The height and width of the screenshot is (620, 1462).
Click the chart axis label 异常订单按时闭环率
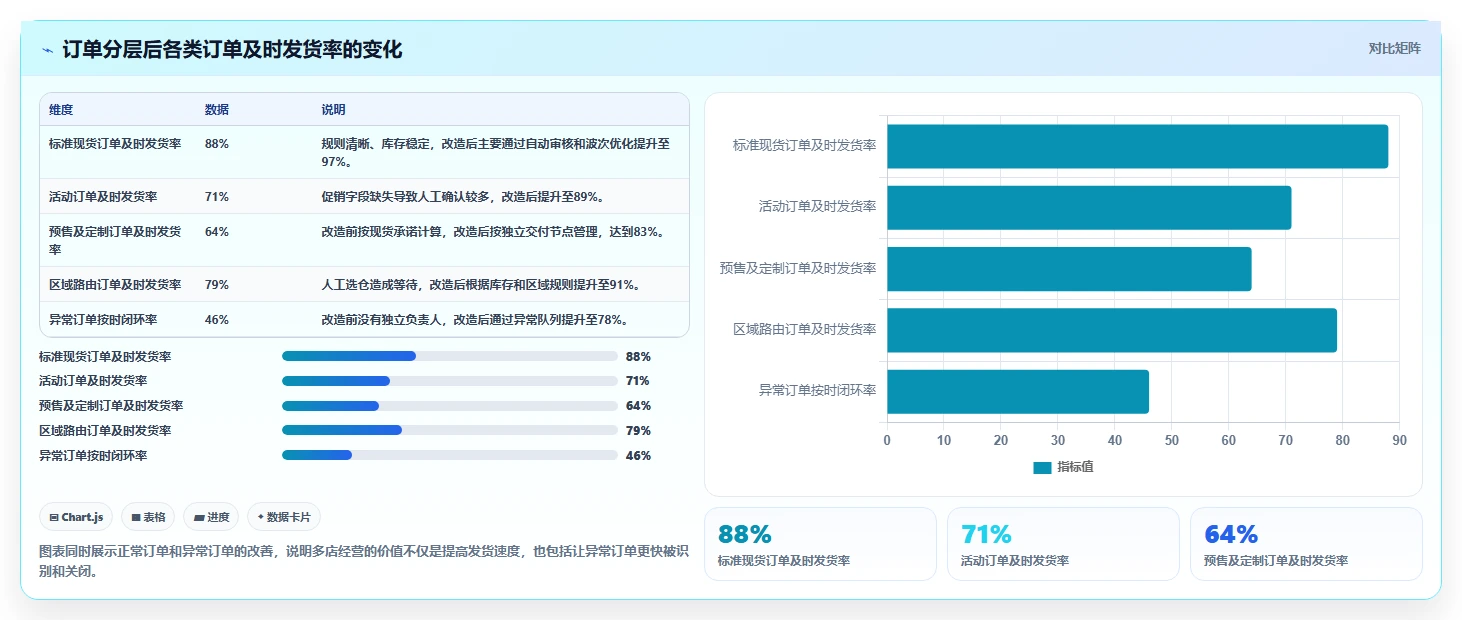coord(818,391)
